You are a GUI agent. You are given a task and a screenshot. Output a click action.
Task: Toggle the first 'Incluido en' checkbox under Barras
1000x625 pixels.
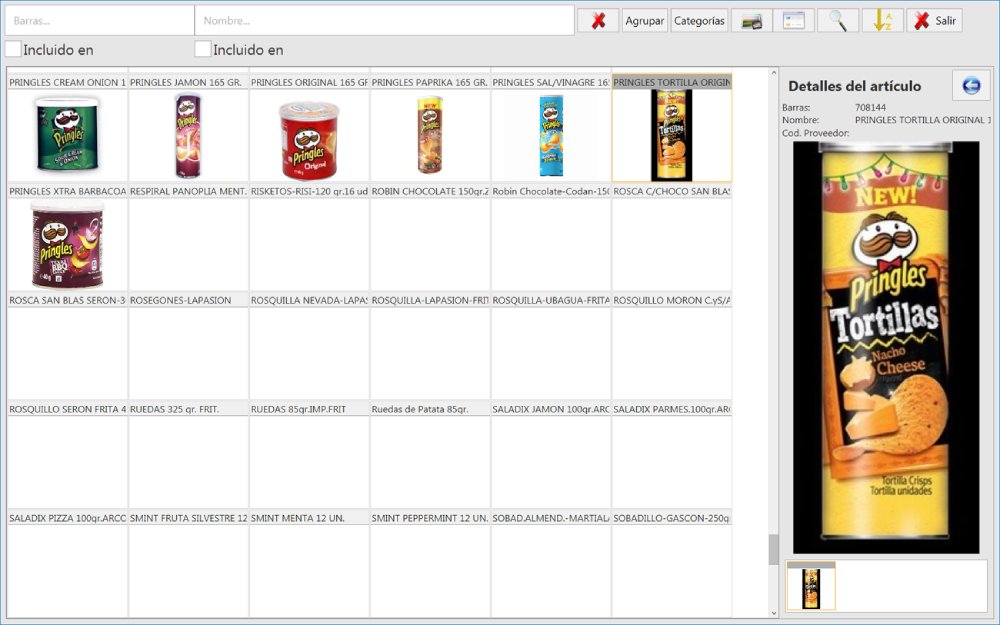[13, 49]
